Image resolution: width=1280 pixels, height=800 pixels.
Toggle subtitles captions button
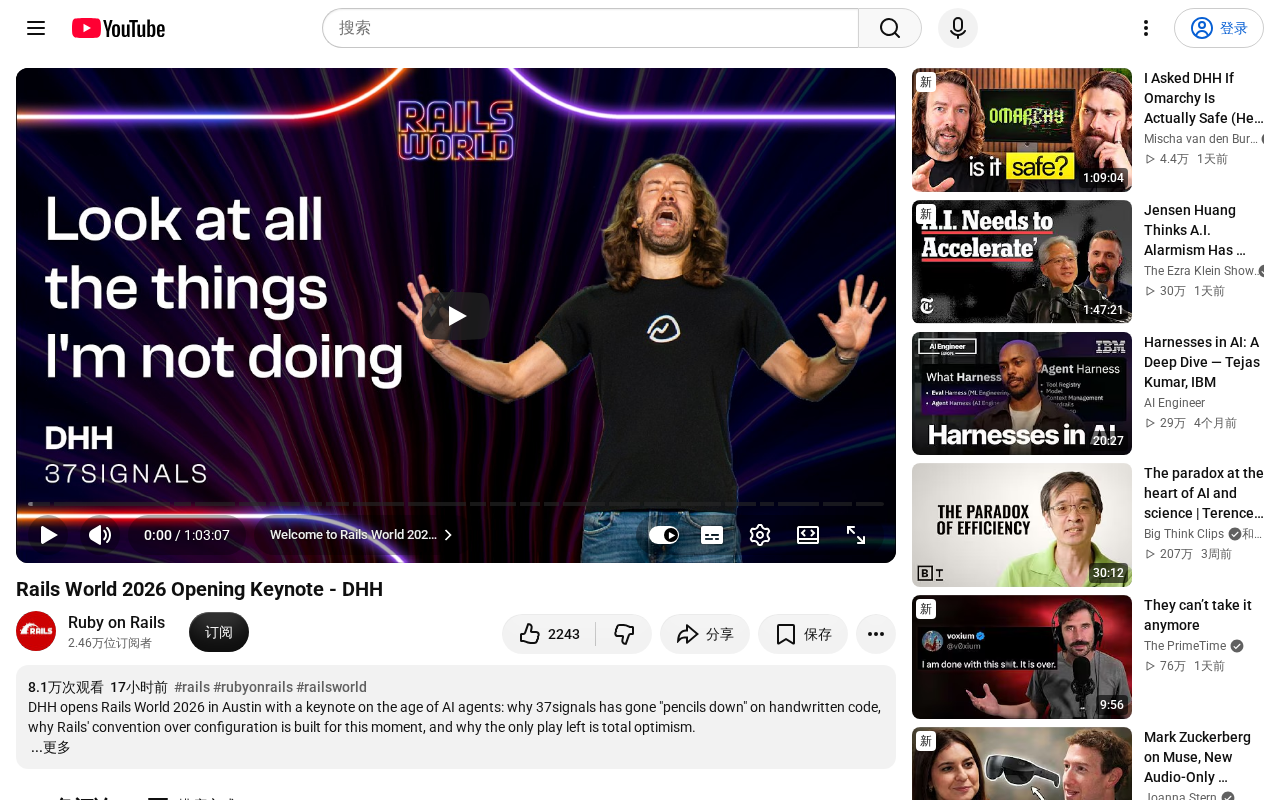pyautogui.click(x=712, y=535)
